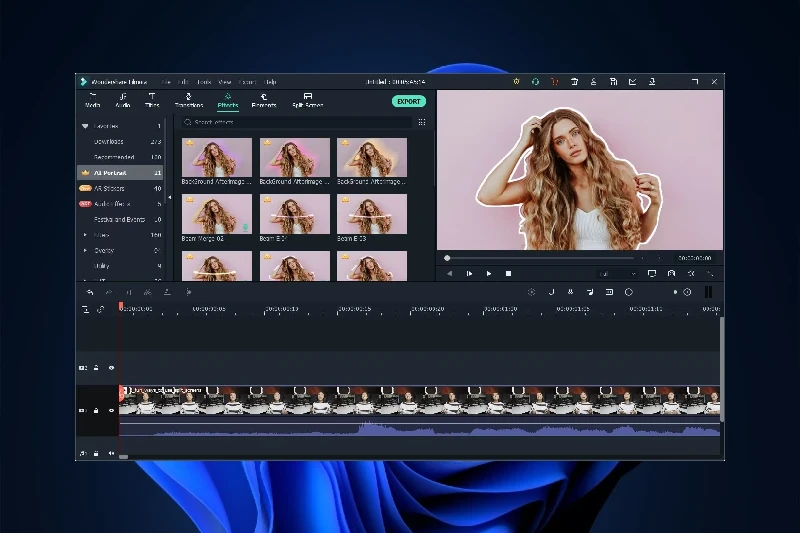Screen dimensions: 800x533
Task: Open the View menu
Action: coord(224,82)
